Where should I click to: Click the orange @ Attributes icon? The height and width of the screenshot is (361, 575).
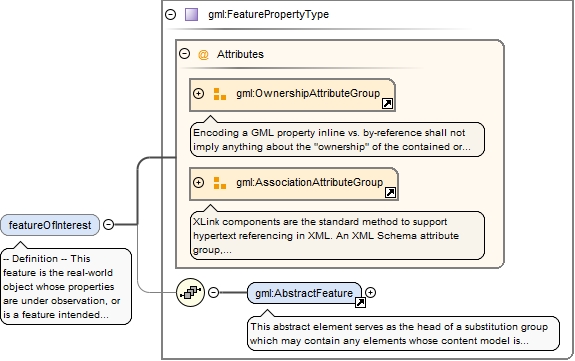[x=203, y=55]
